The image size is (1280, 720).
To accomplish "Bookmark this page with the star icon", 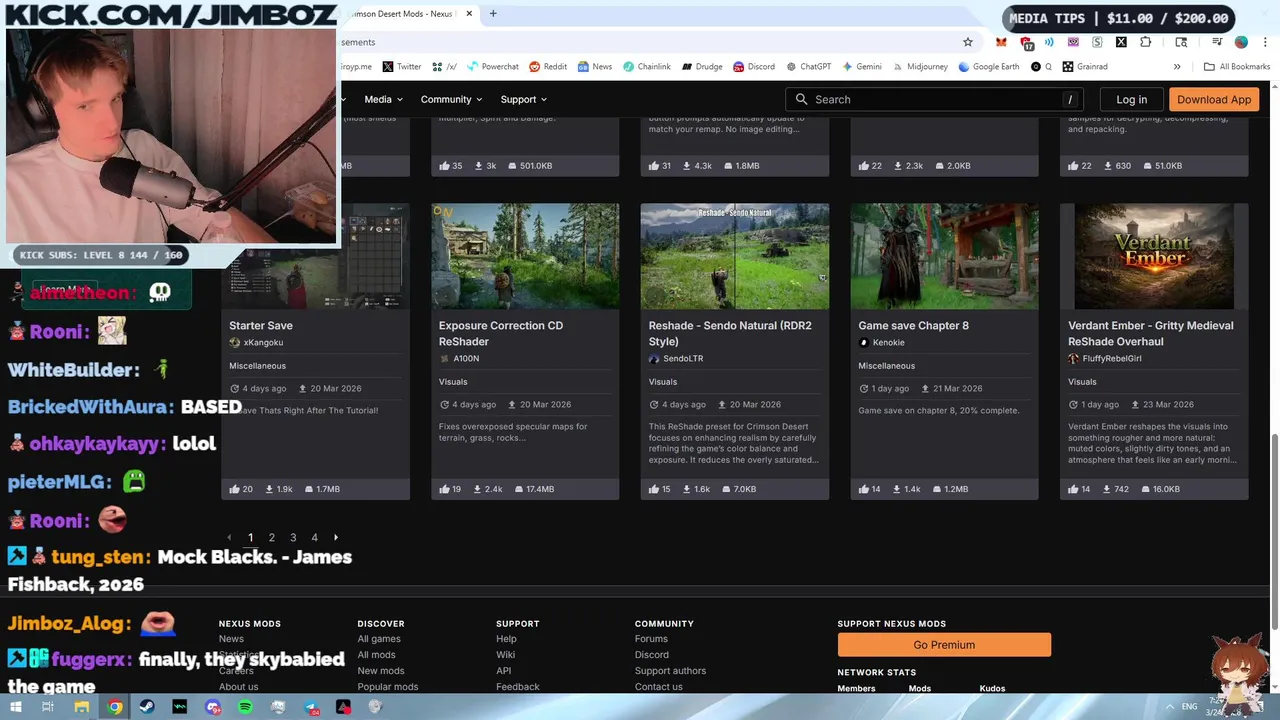I will pyautogui.click(x=968, y=42).
